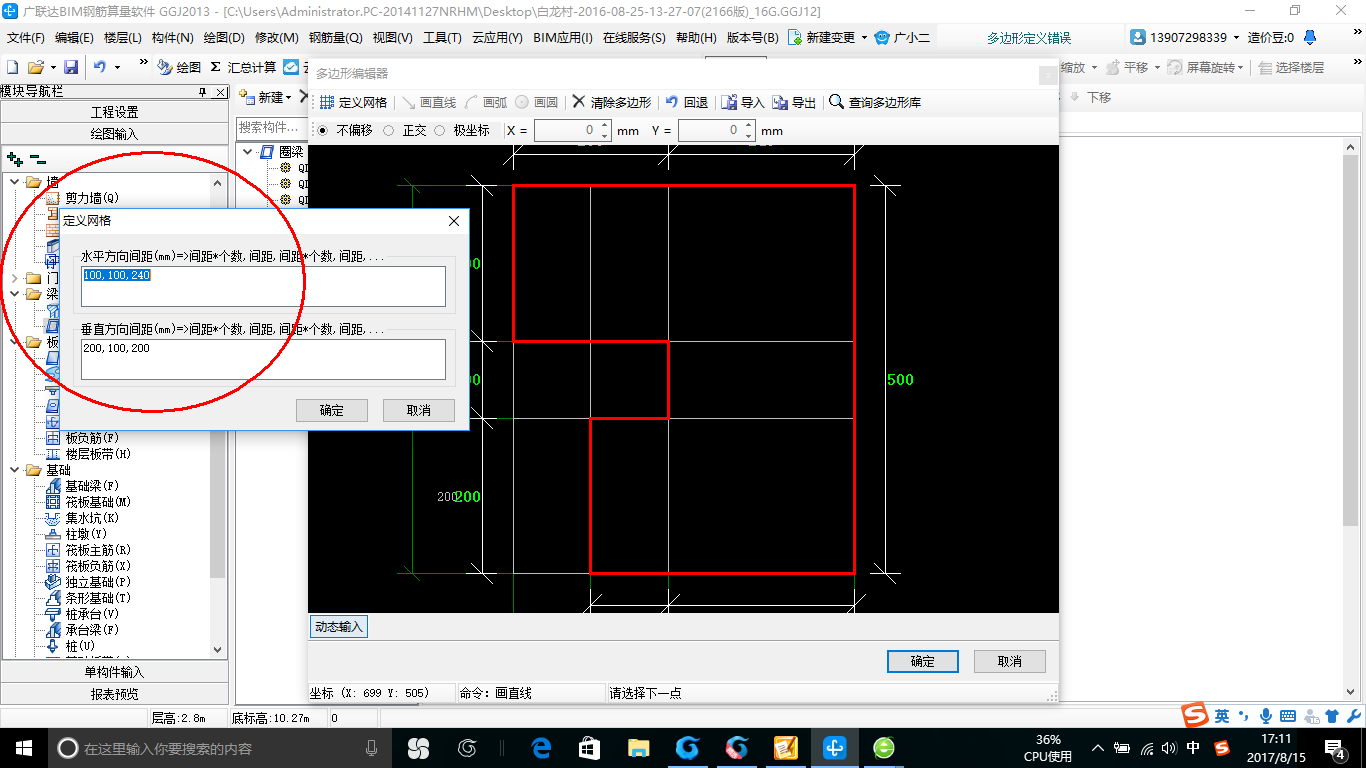Open the BIM应用(I) menu
The width and height of the screenshot is (1366, 768).
click(562, 38)
